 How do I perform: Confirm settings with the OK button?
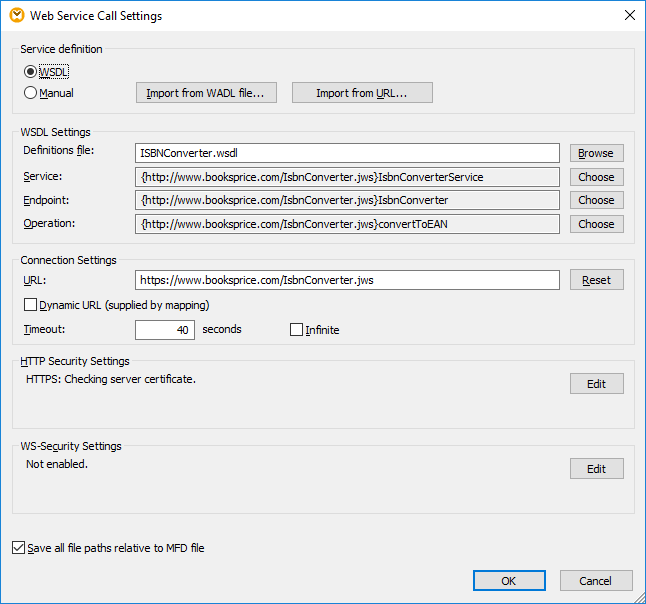point(509,581)
